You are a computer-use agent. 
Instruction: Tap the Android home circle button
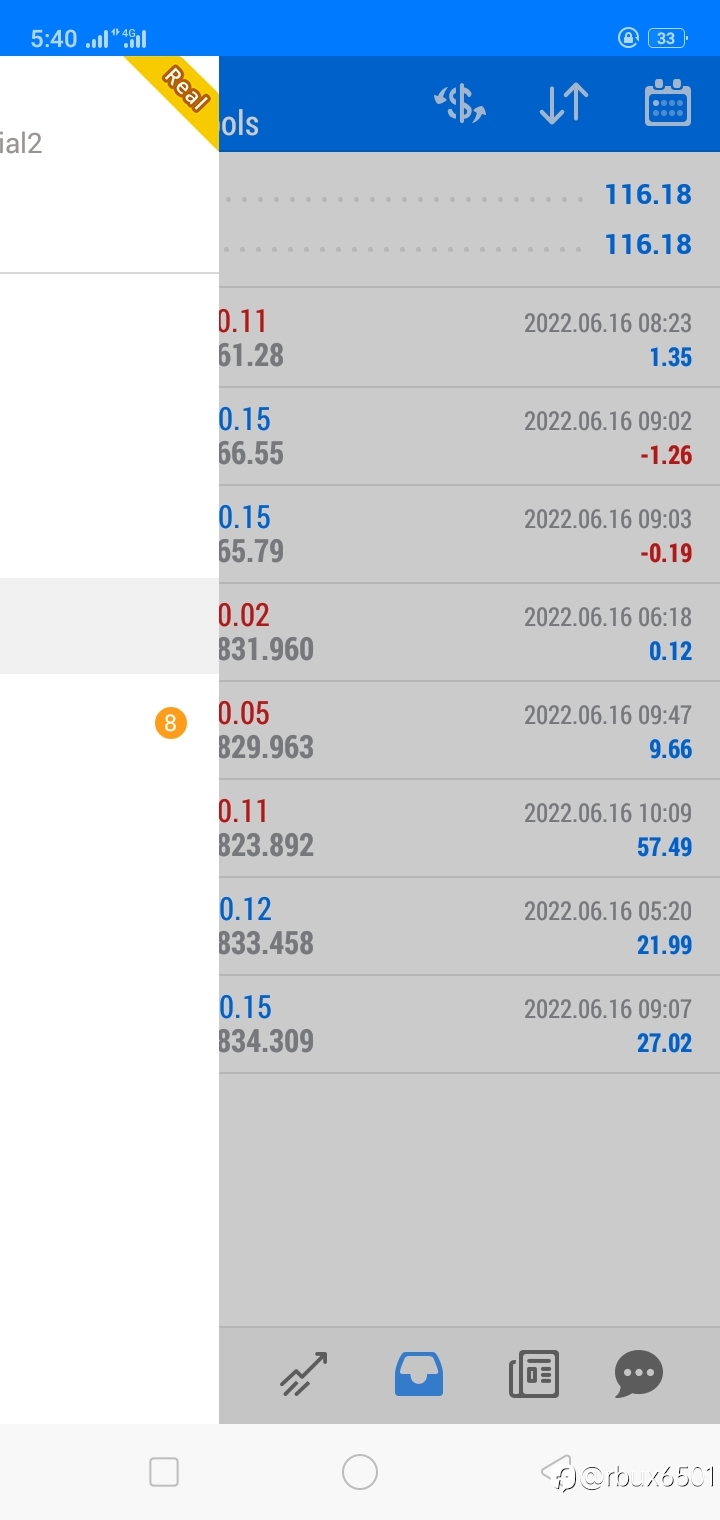(360, 1472)
